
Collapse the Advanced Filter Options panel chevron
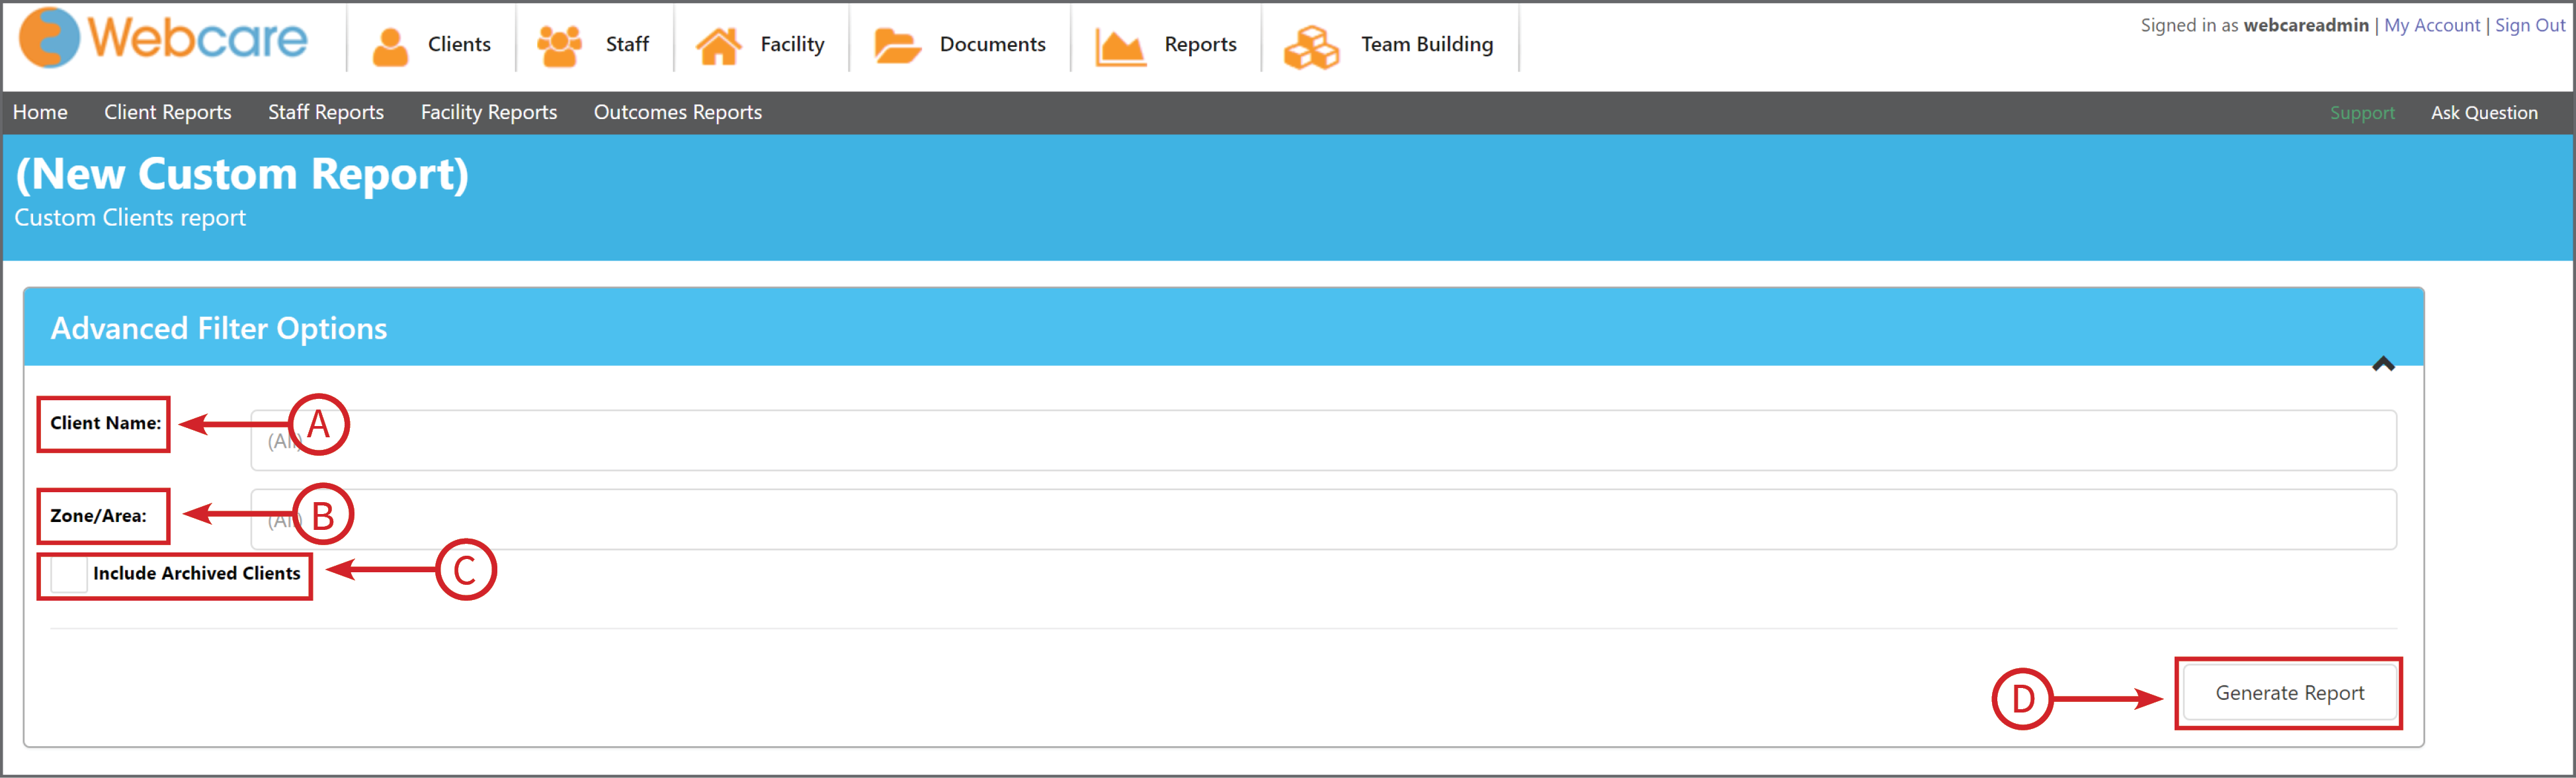click(2383, 364)
